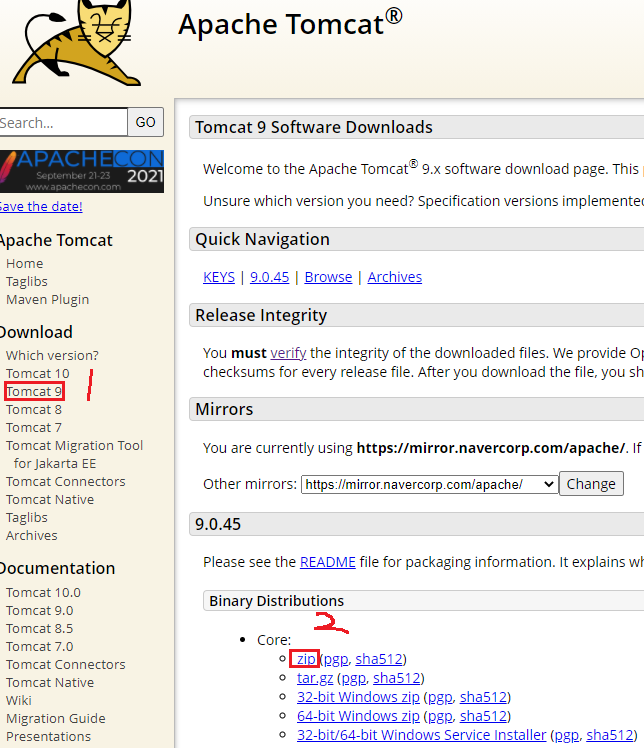Screen dimensions: 644x748
Task: Open Tomcat Connectors under Download
Action: pos(66,481)
